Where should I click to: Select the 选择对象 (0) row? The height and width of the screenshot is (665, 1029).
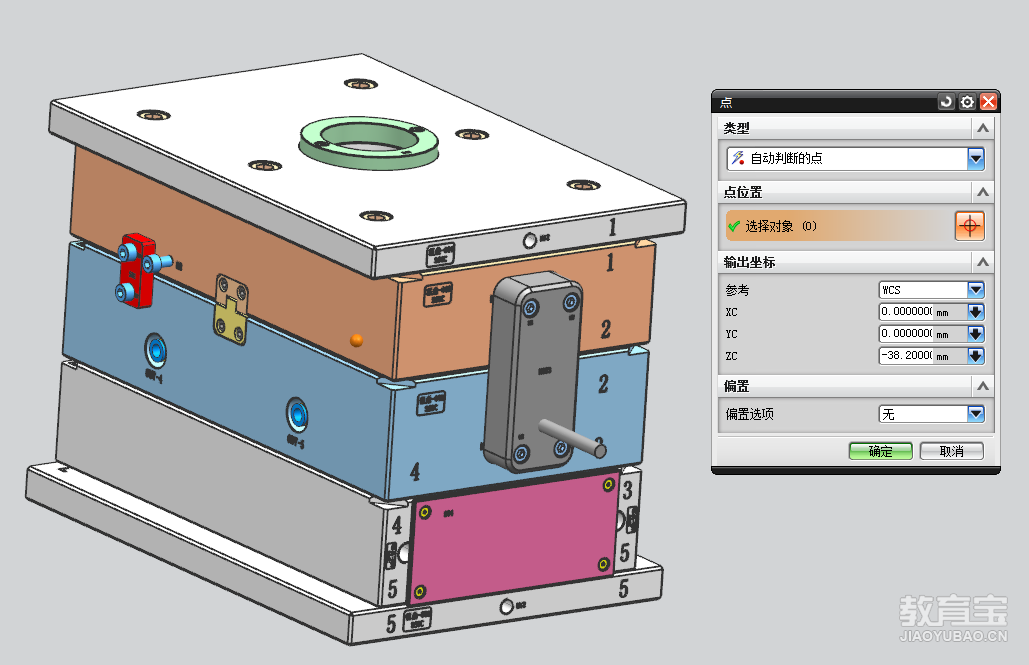pyautogui.click(x=838, y=226)
